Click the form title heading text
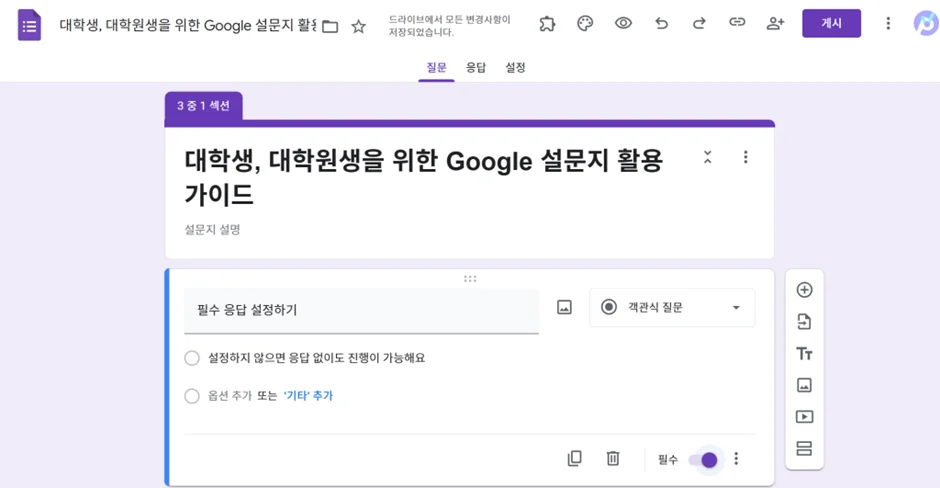 (x=423, y=177)
